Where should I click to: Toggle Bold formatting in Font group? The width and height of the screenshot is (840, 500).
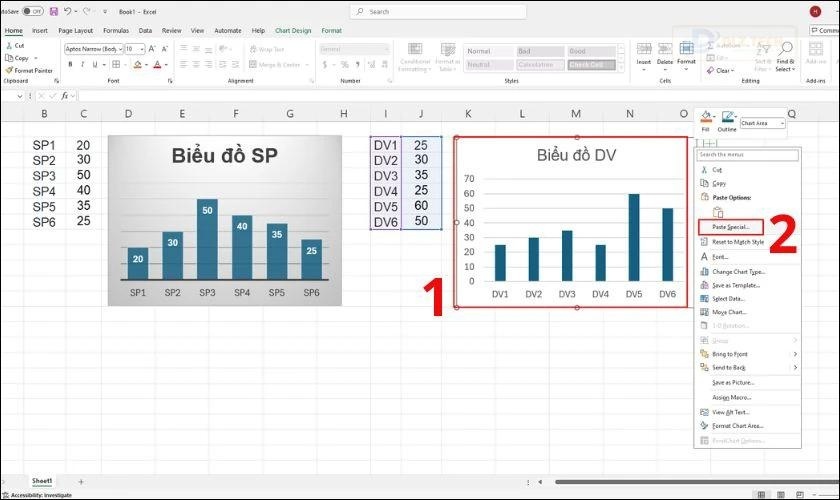71,64
